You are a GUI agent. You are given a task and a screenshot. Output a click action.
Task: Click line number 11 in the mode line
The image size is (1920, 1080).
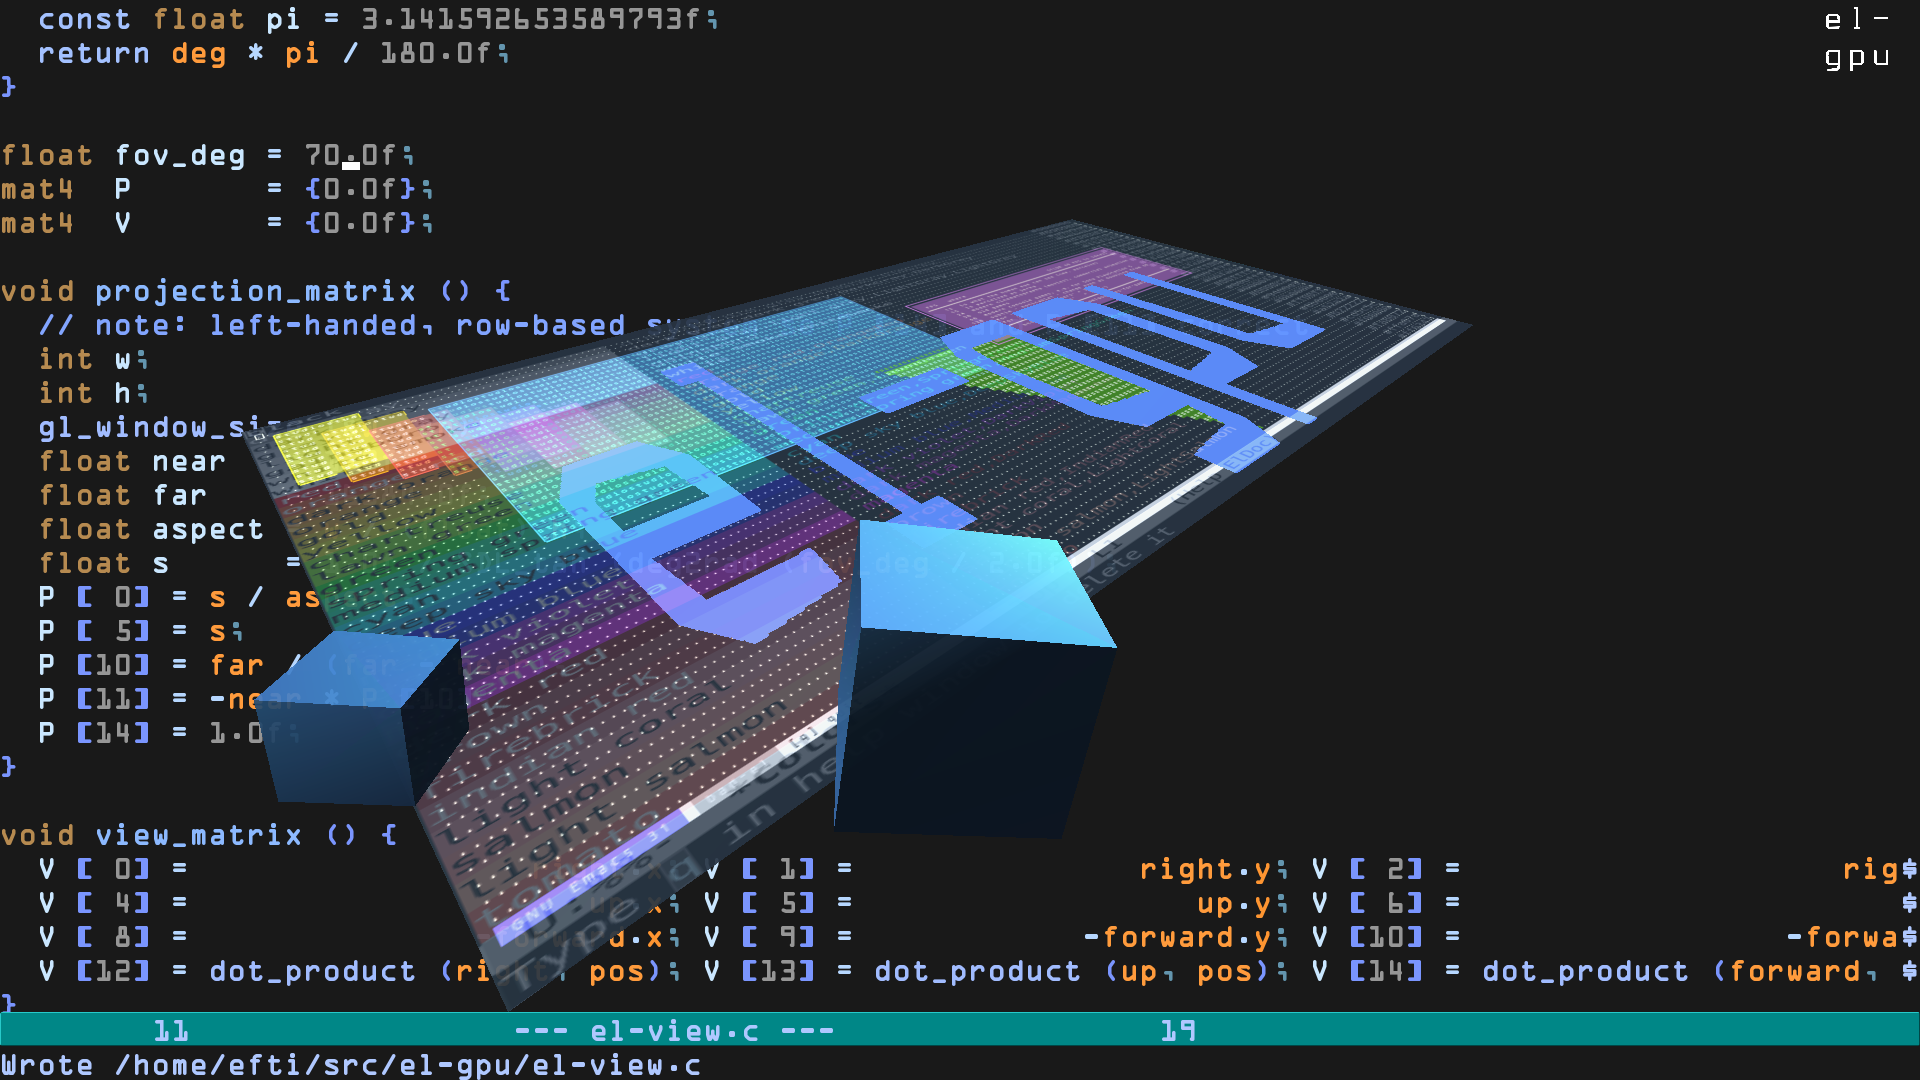(171, 1031)
